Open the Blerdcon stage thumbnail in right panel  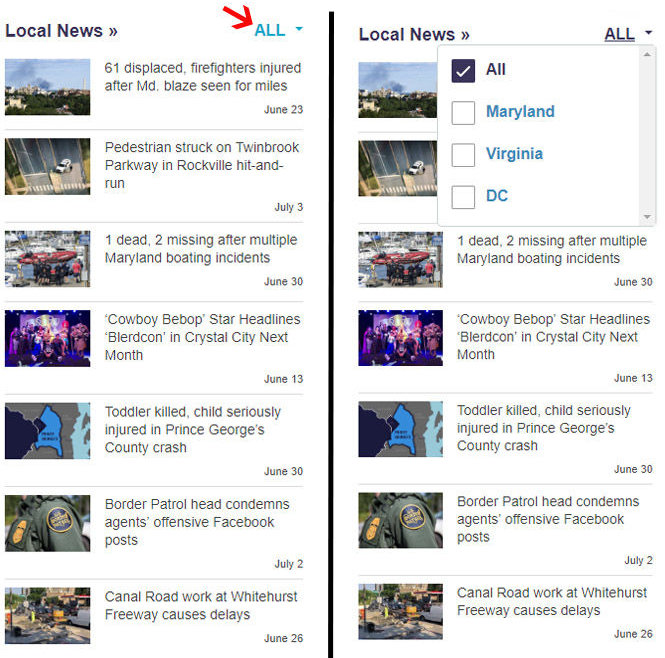coord(400,338)
